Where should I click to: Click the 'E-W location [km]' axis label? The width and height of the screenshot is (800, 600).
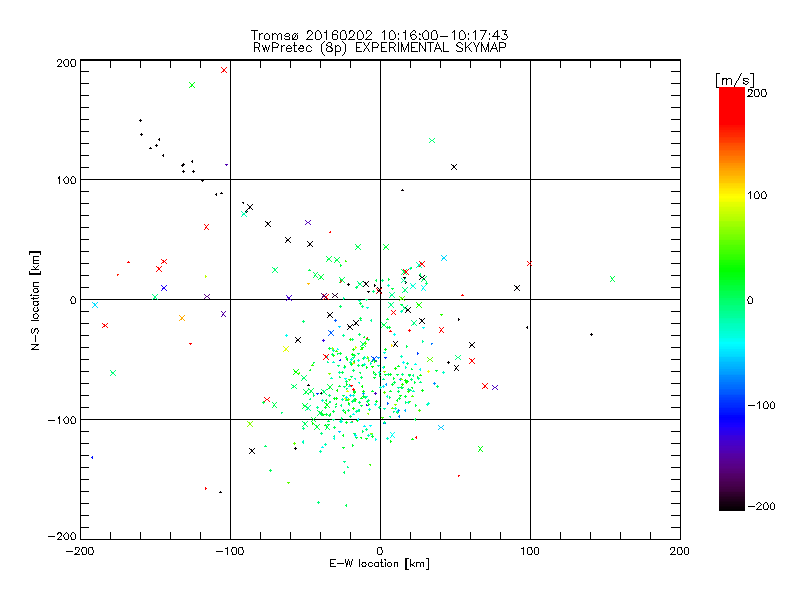[x=379, y=564]
